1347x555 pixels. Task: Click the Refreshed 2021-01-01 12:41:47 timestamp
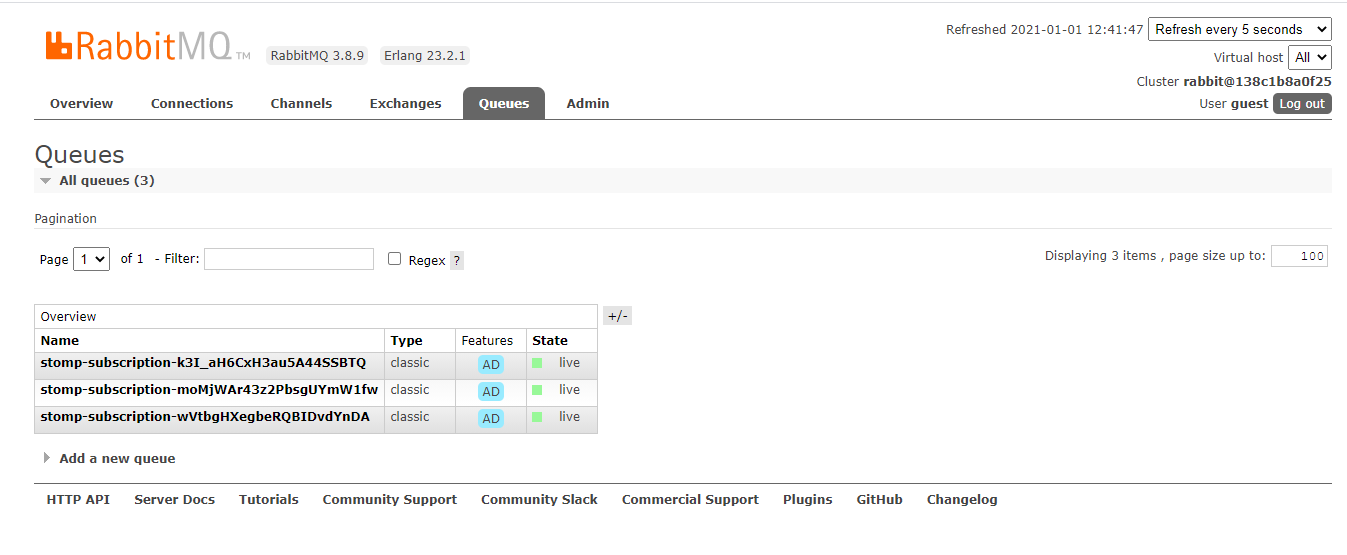point(1044,30)
